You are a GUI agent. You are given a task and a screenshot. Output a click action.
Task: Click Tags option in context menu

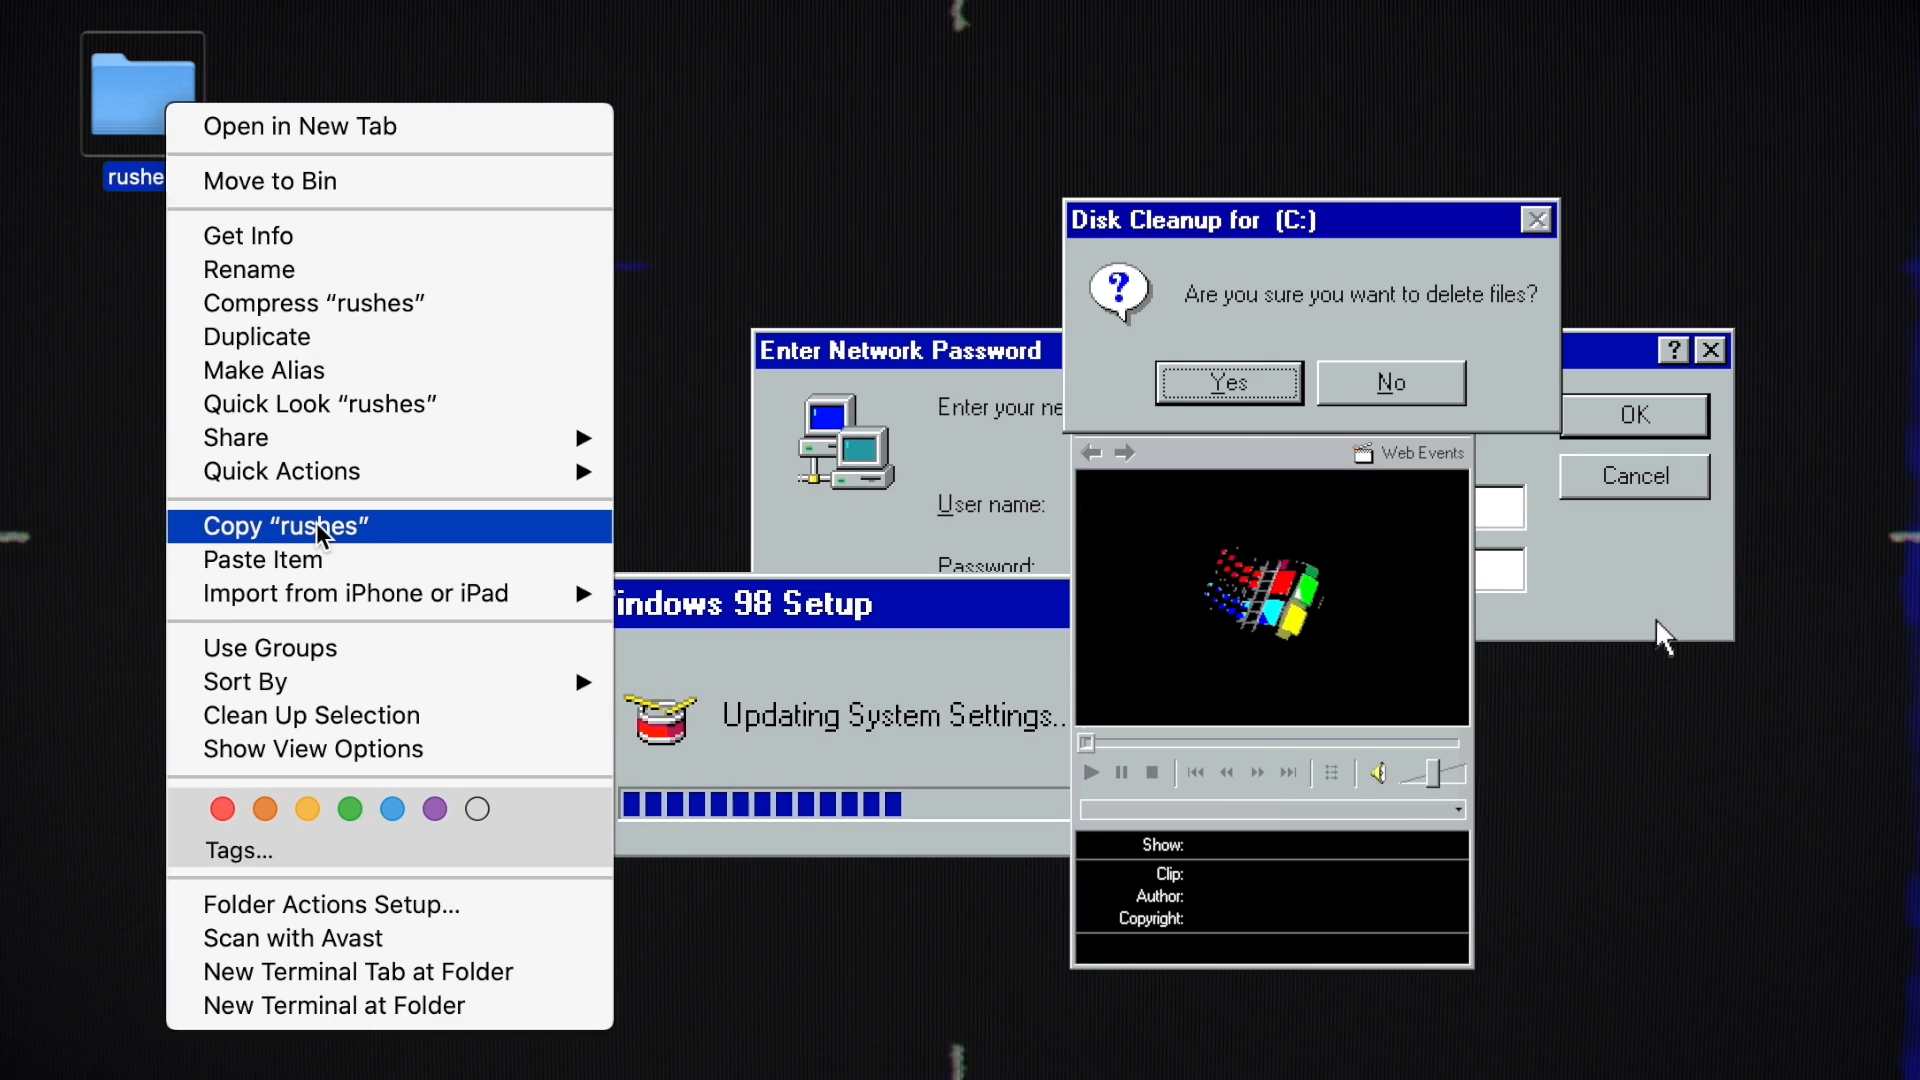tap(237, 851)
